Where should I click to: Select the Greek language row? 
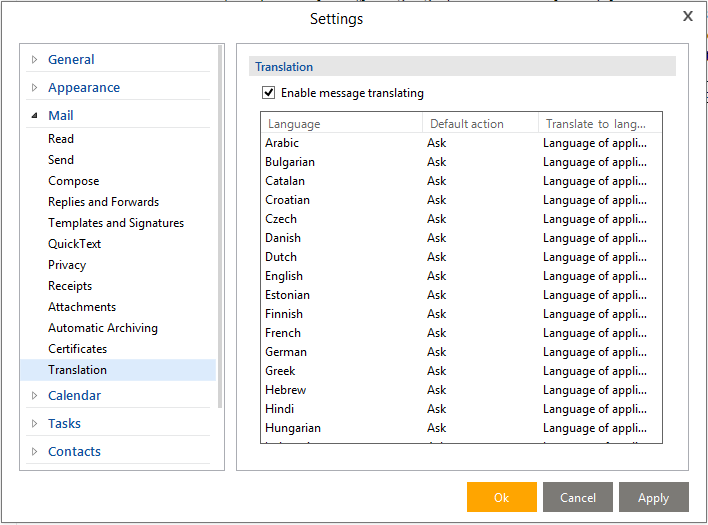pyautogui.click(x=461, y=371)
